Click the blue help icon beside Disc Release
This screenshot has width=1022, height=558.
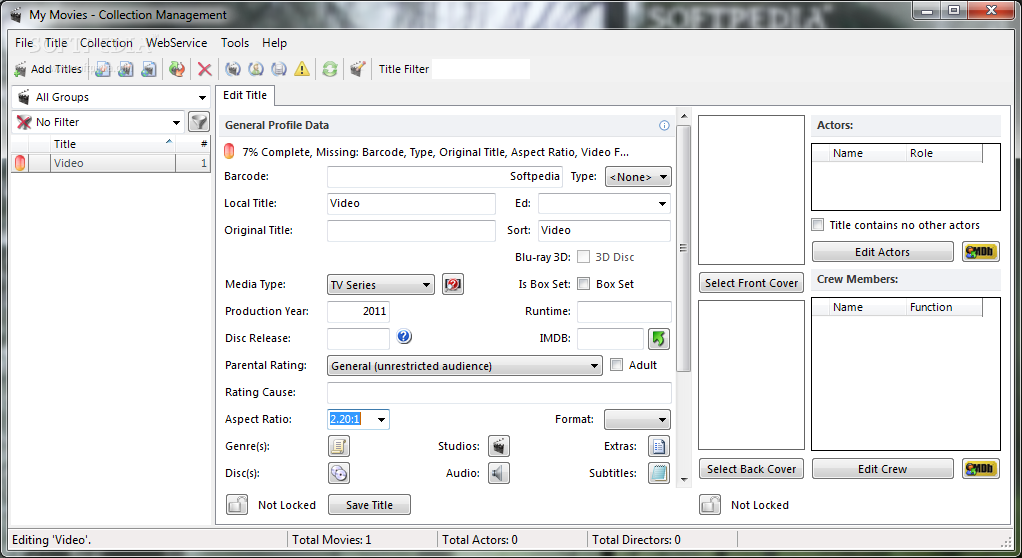pos(404,337)
